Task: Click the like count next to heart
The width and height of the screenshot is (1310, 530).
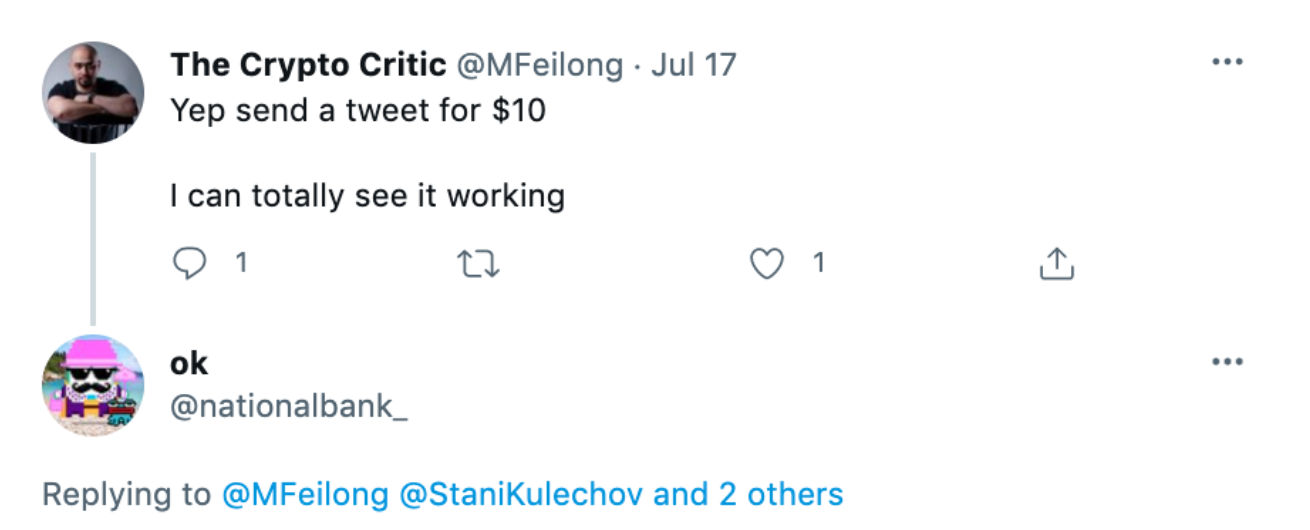Action: point(818,264)
